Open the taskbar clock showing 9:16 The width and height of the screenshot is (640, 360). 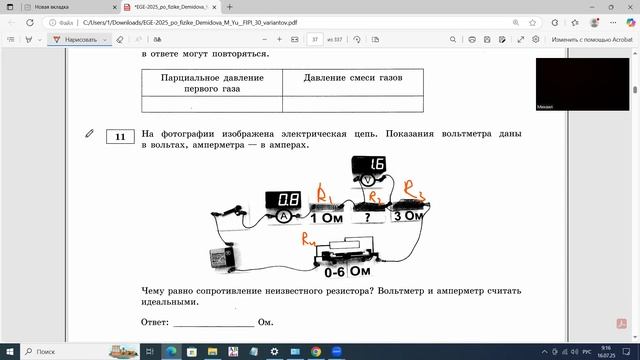[606, 351]
